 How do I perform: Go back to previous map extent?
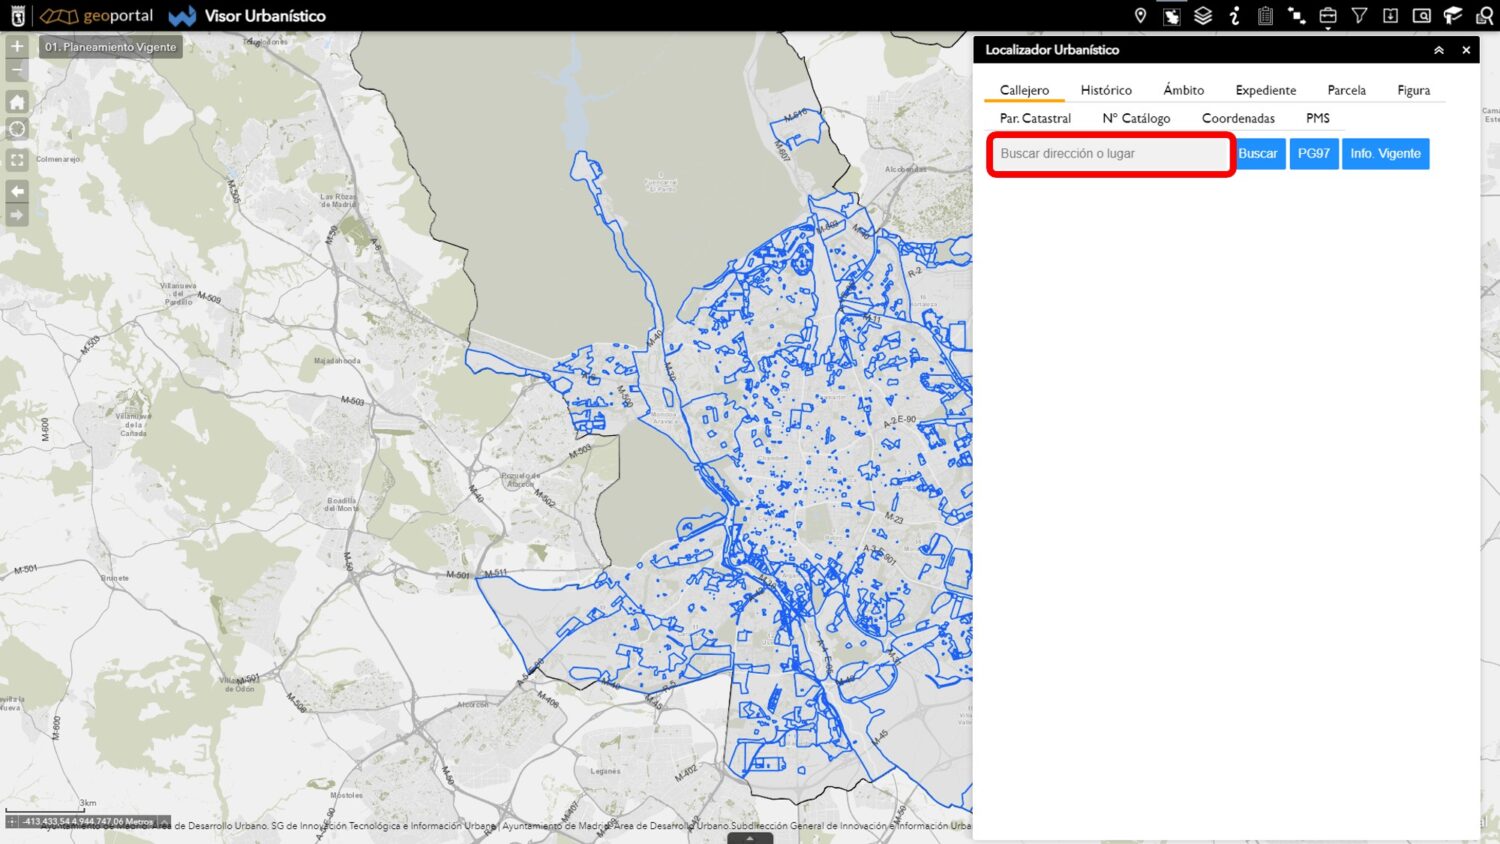(17, 191)
